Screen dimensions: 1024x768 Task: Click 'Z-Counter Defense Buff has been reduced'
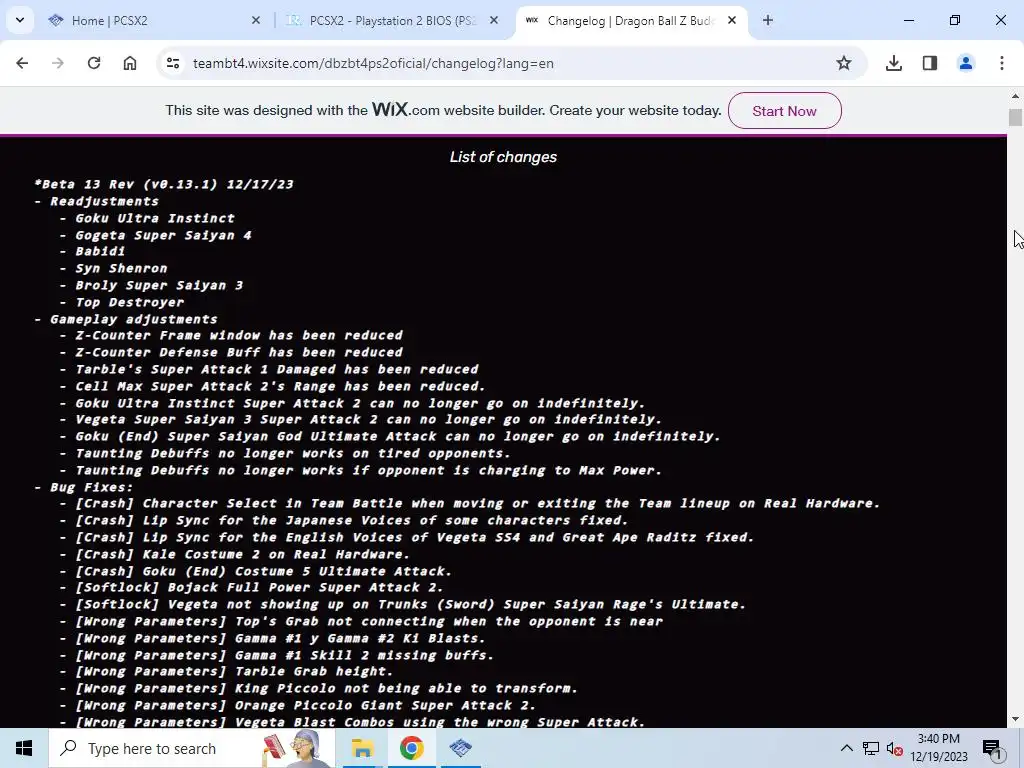pos(239,353)
